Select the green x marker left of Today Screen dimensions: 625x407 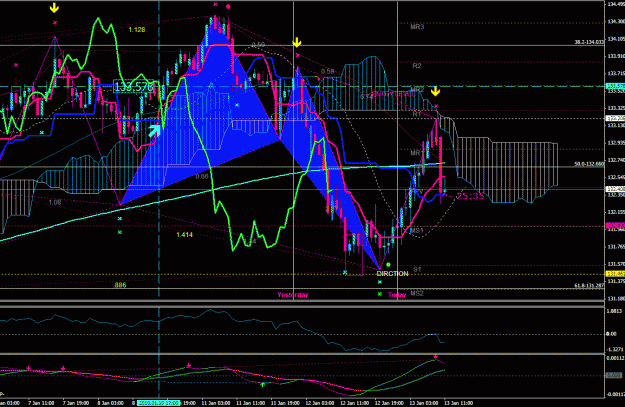coord(379,294)
